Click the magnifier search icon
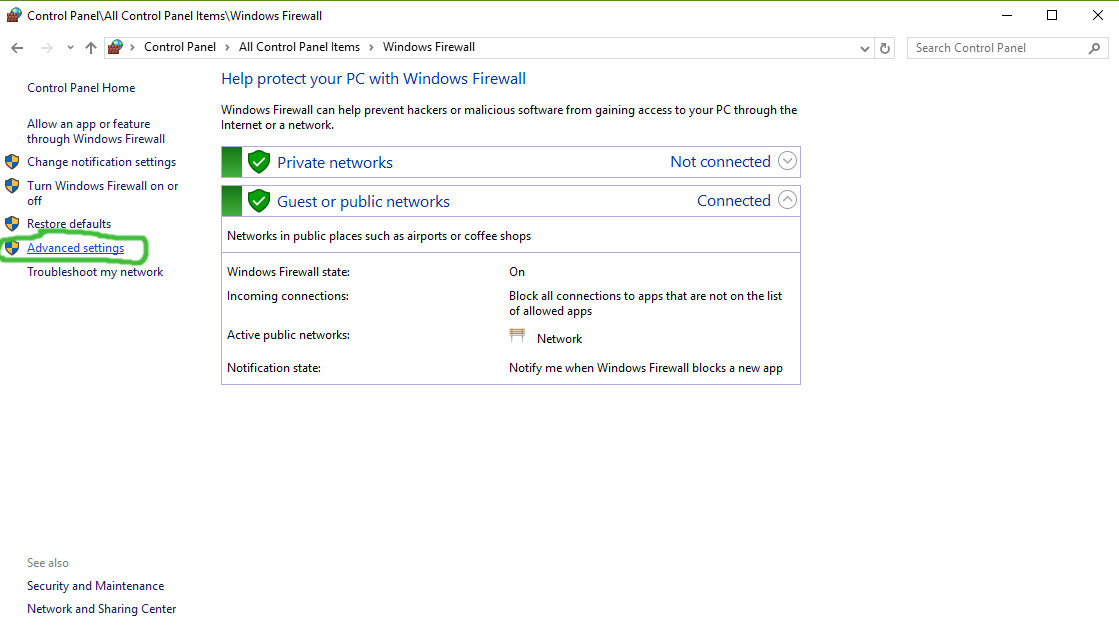This screenshot has width=1119, height=635. click(1095, 48)
